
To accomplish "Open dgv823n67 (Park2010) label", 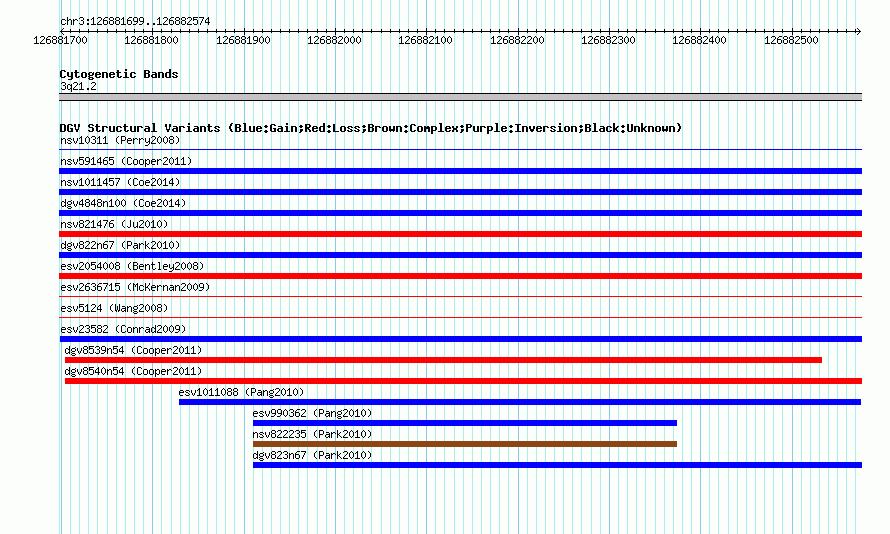I will [x=312, y=455].
